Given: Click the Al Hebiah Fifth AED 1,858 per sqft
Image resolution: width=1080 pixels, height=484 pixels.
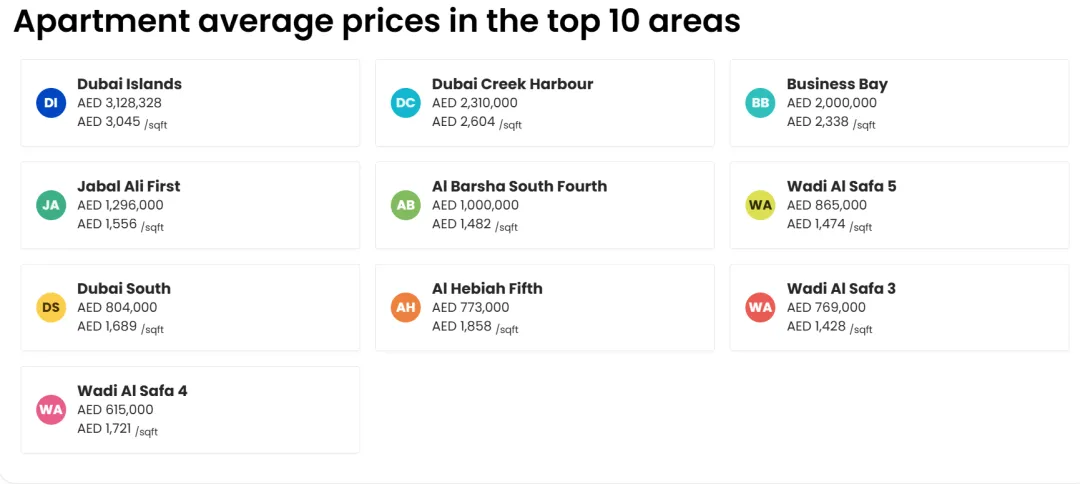Looking at the screenshot, I should [x=475, y=326].
